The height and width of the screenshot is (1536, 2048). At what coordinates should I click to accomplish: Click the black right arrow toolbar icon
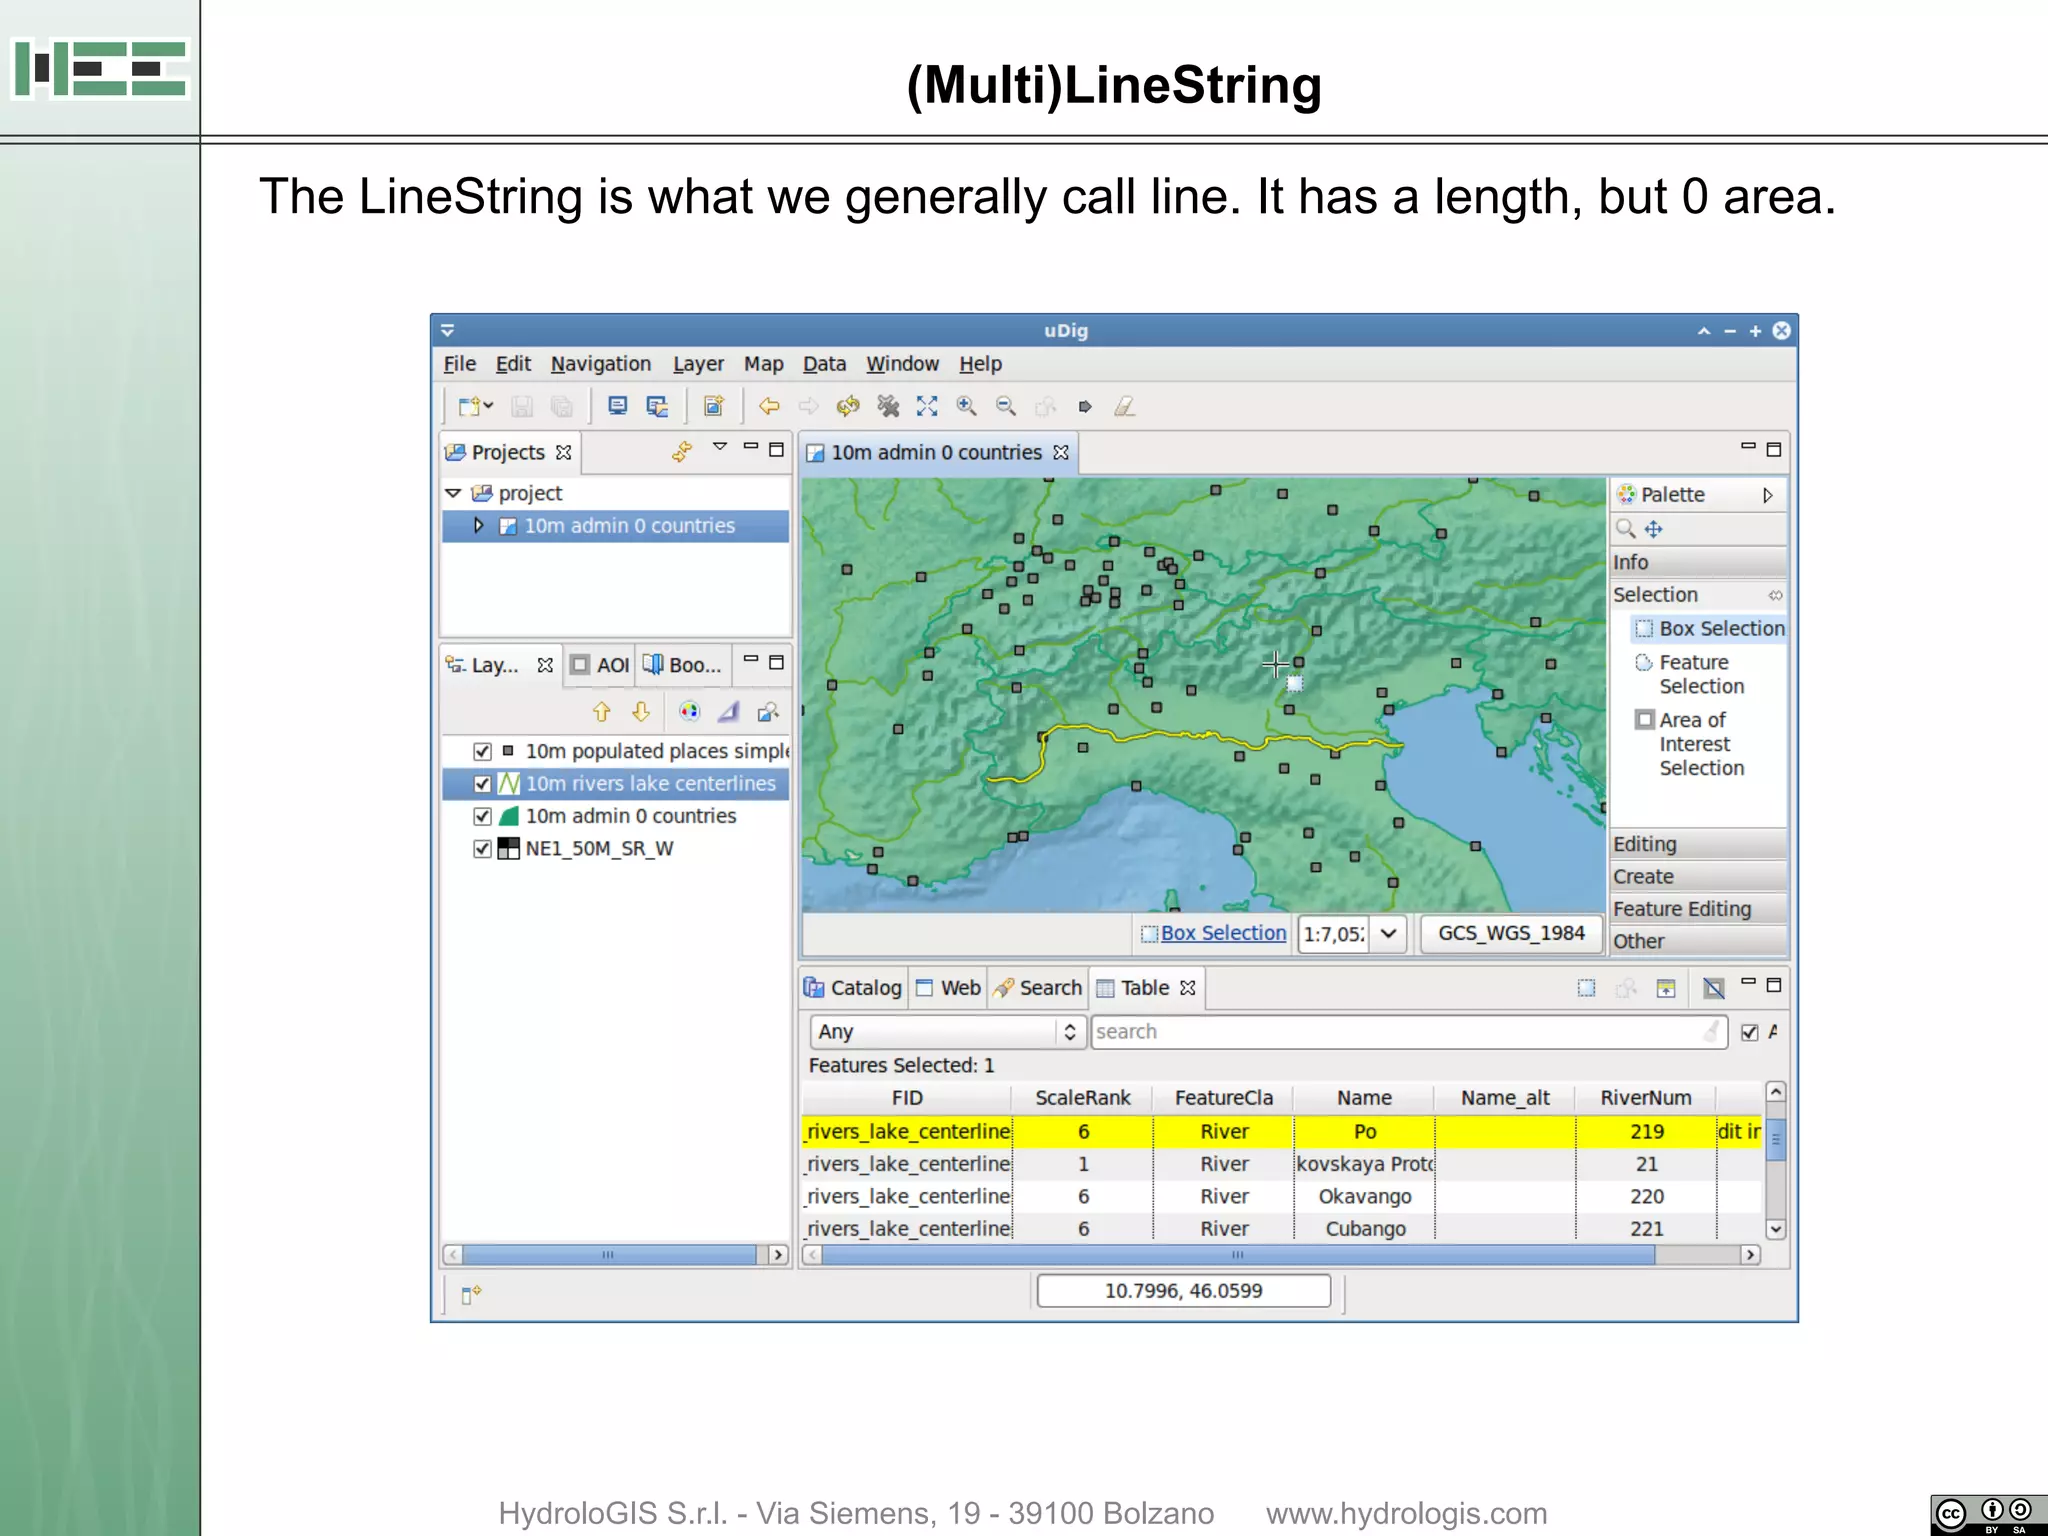click(x=1085, y=406)
